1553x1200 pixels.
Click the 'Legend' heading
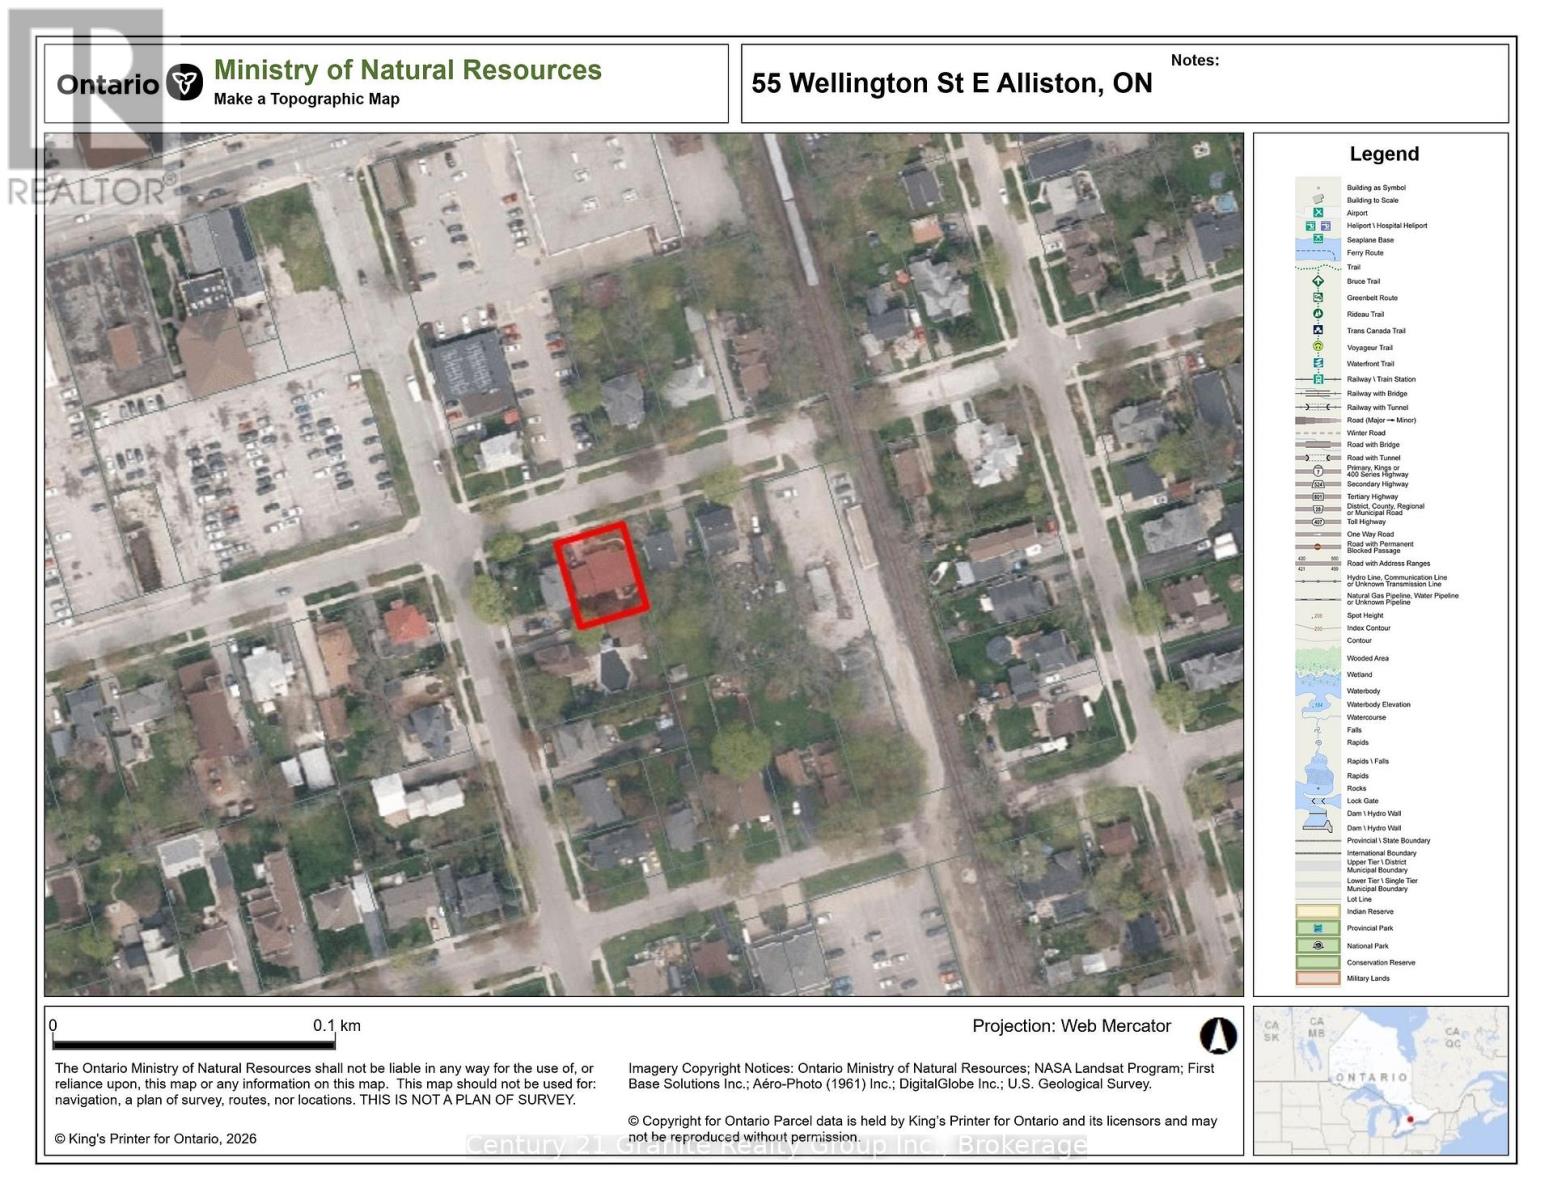(x=1384, y=154)
